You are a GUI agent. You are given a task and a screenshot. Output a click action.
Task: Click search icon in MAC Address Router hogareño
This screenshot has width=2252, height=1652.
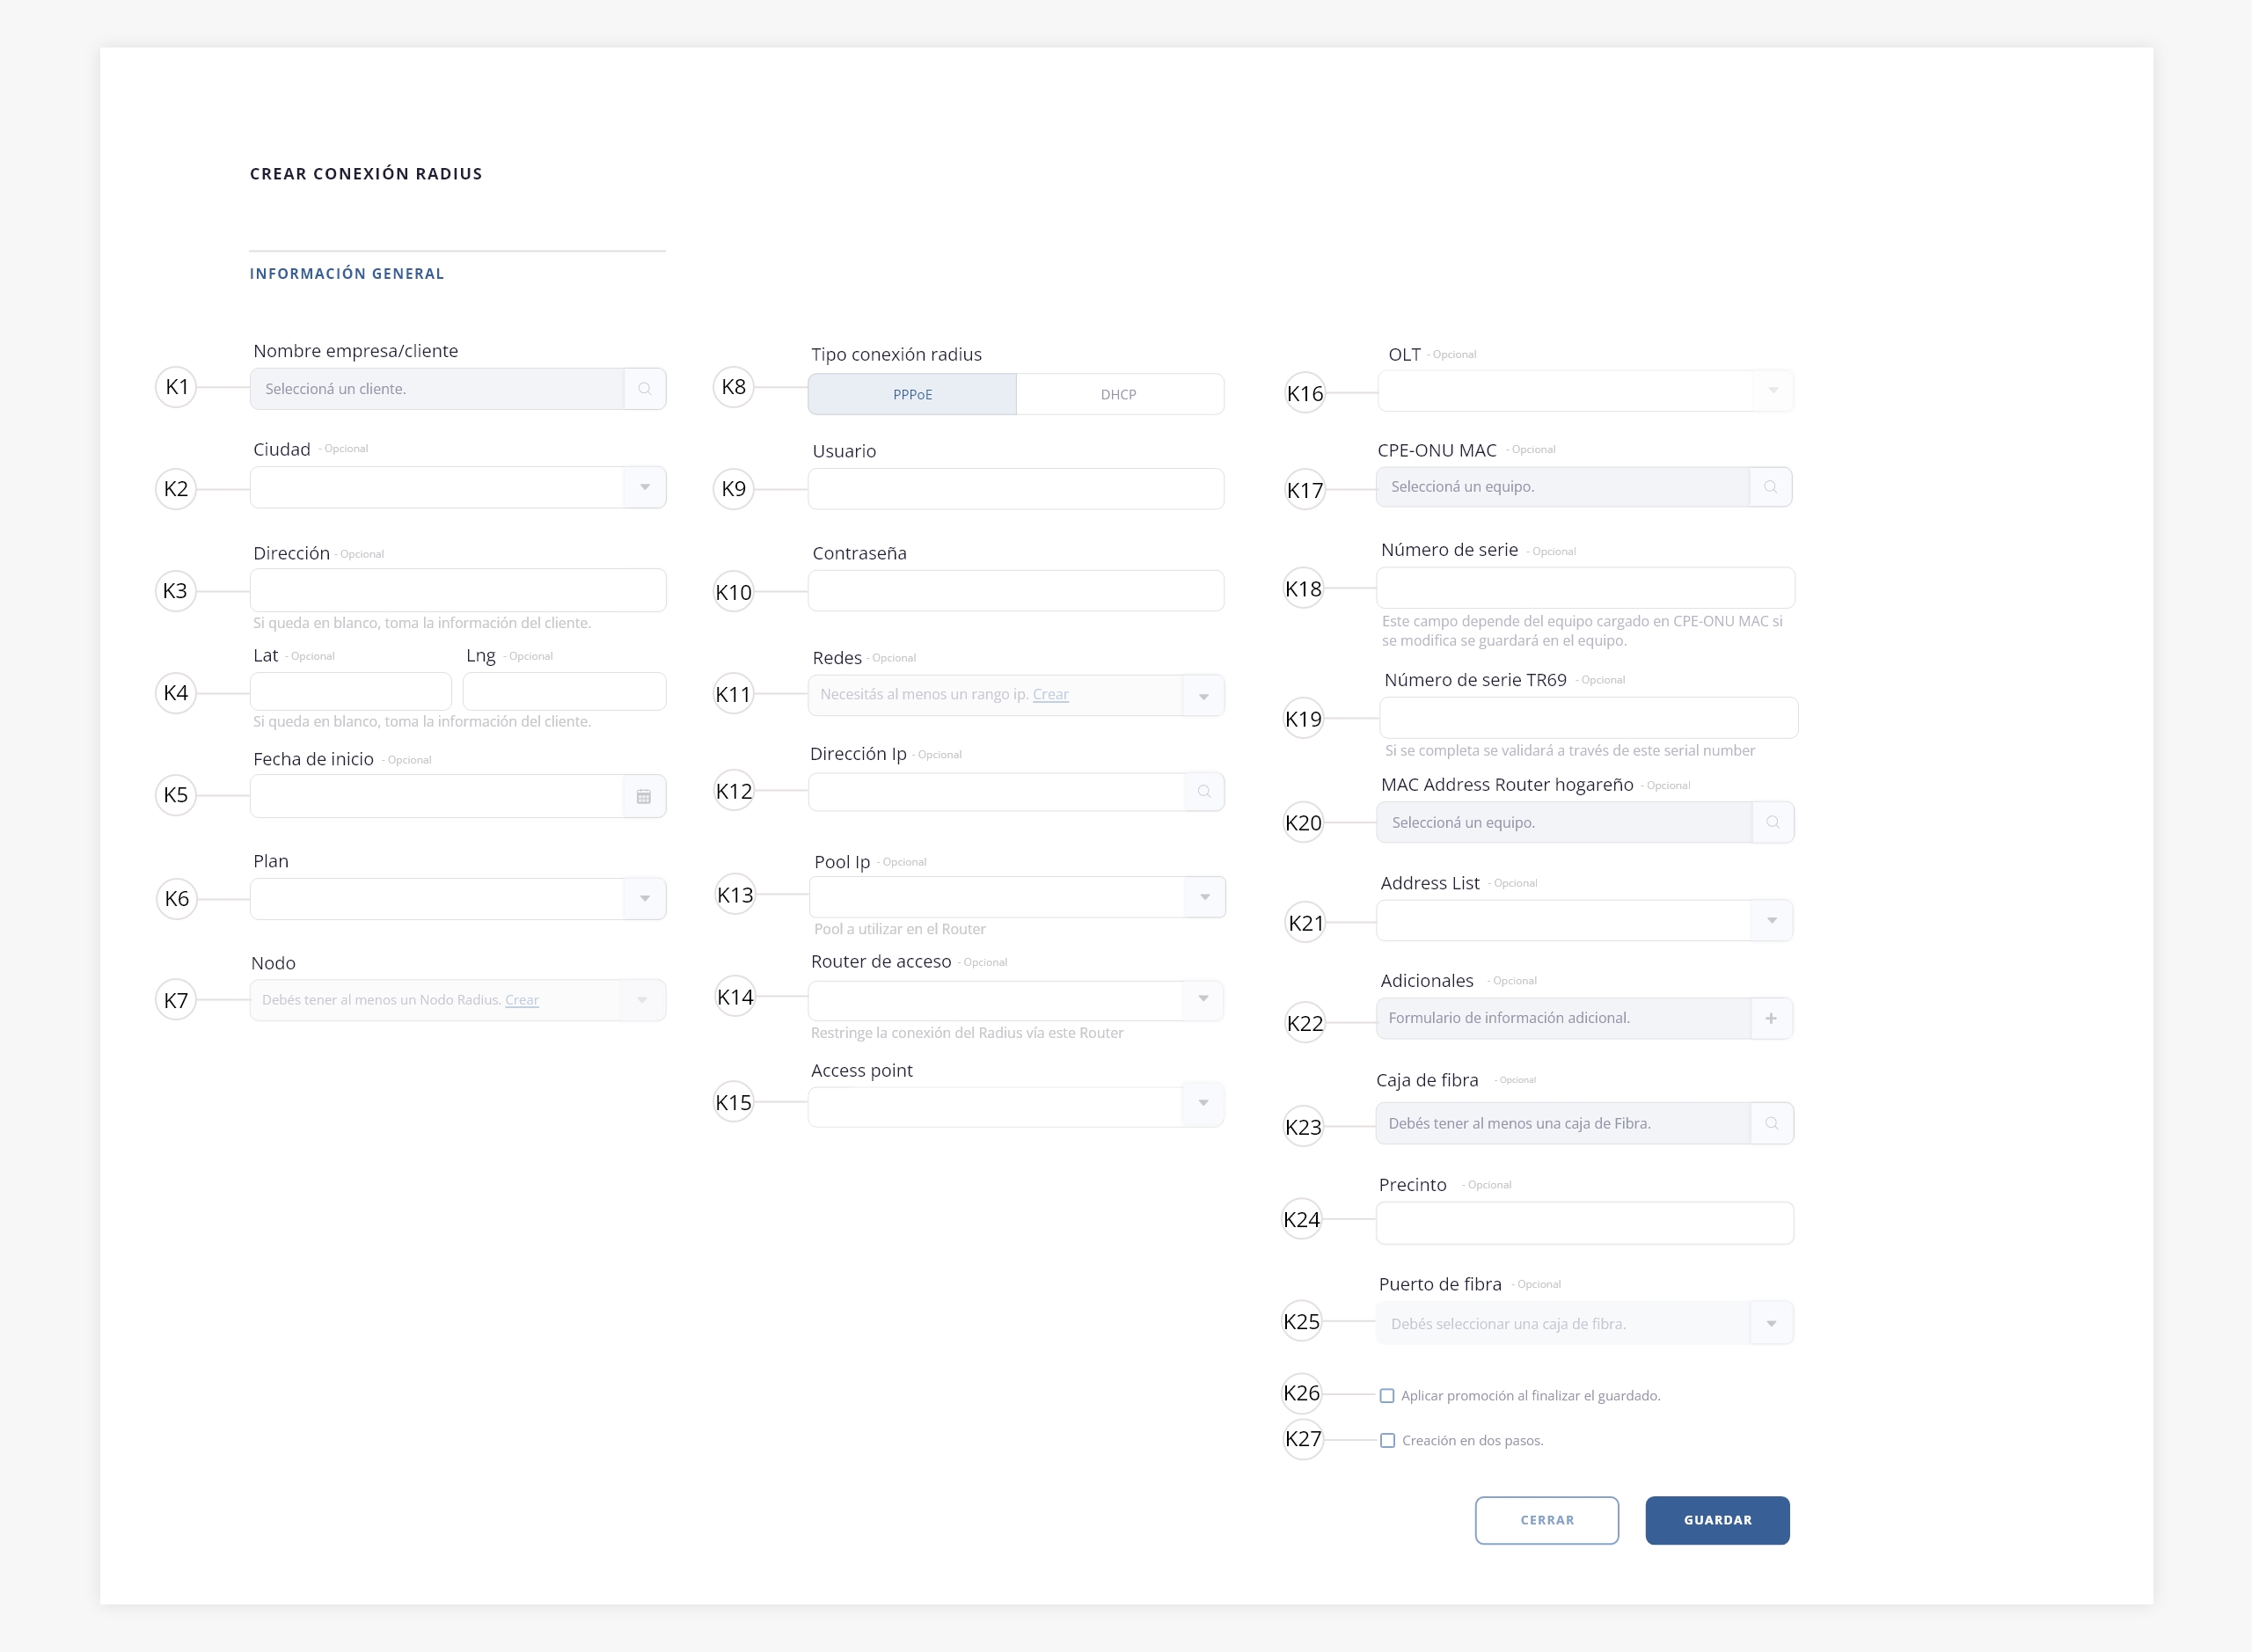coord(1772,822)
